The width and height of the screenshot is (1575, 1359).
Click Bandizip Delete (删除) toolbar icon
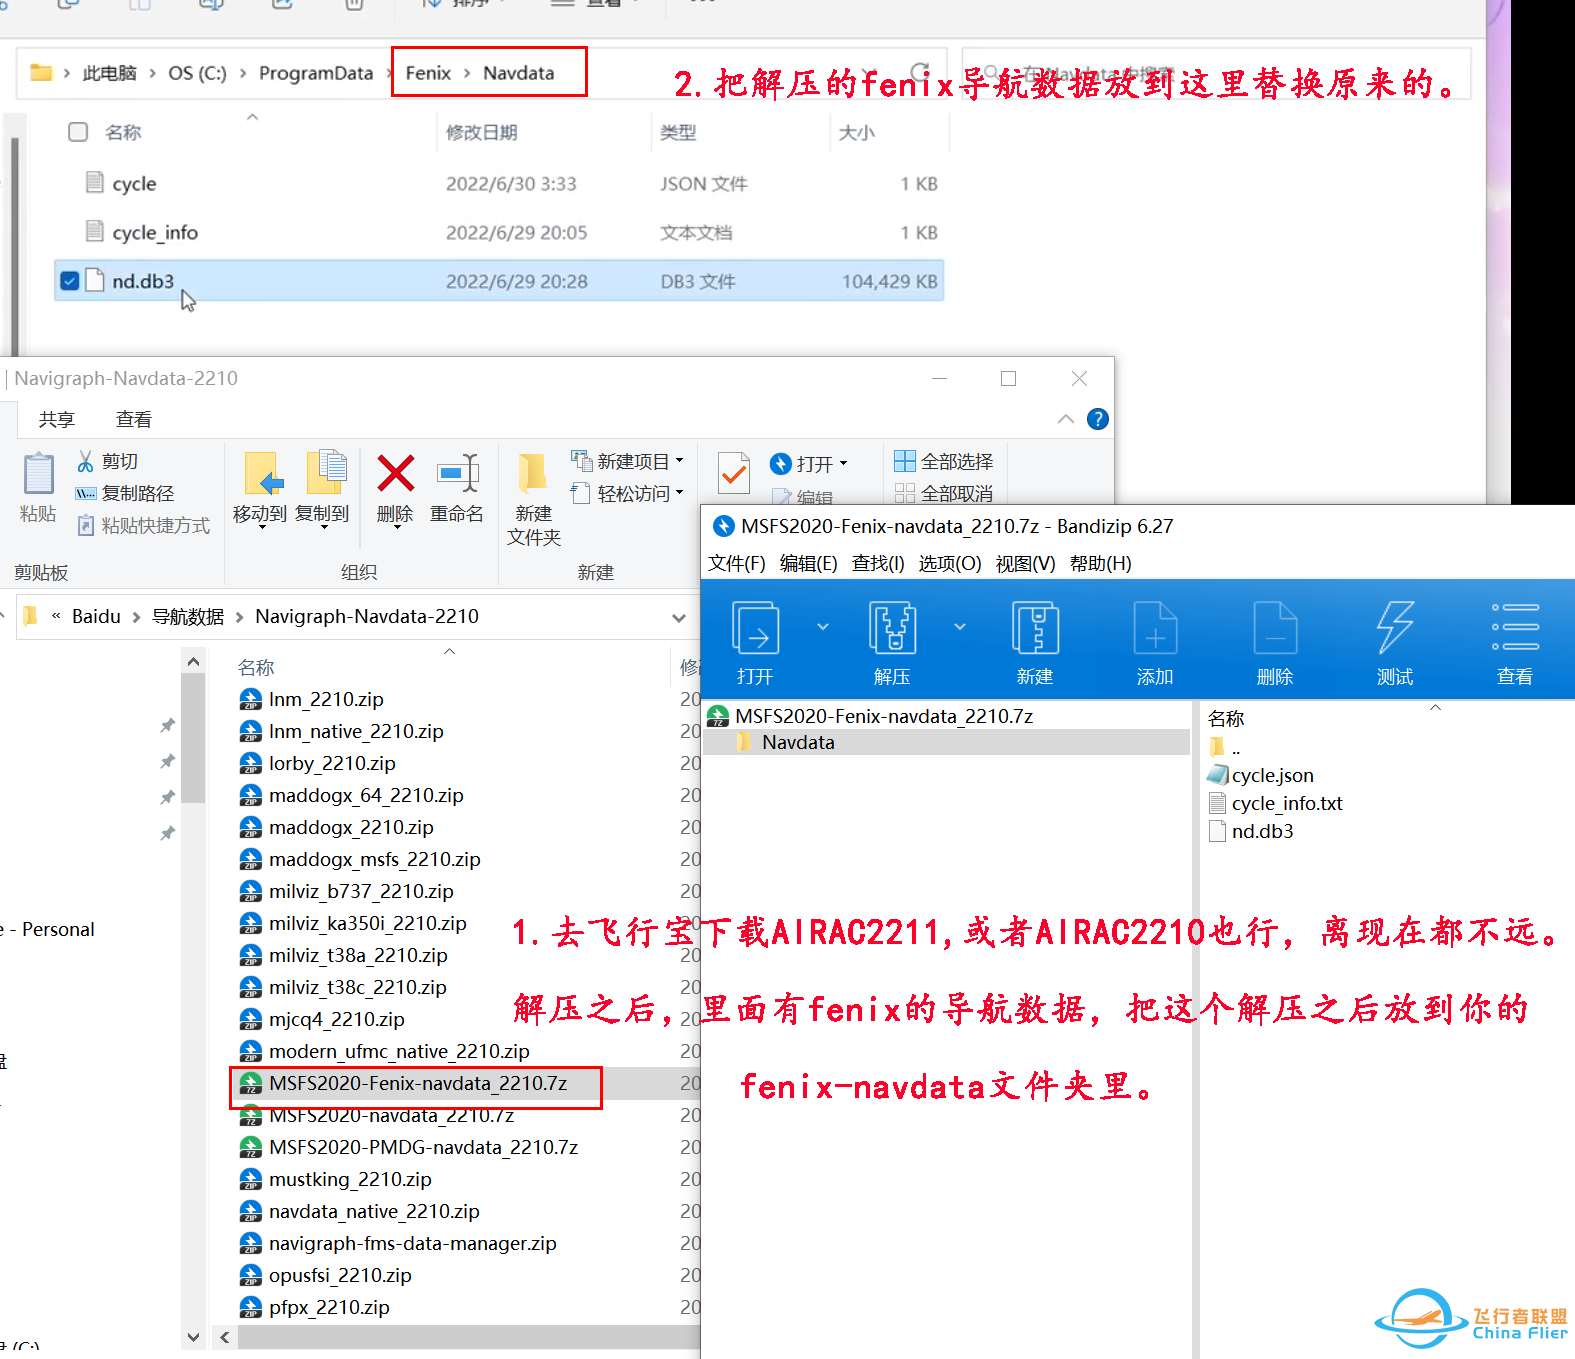pyautogui.click(x=1275, y=628)
